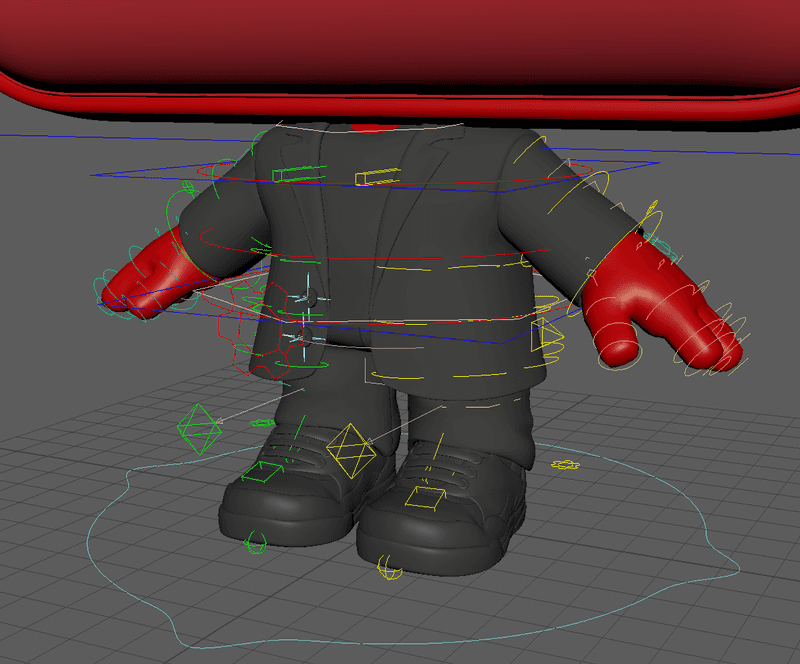
Task: Select the red glove with green finger controls
Action: click(148, 275)
